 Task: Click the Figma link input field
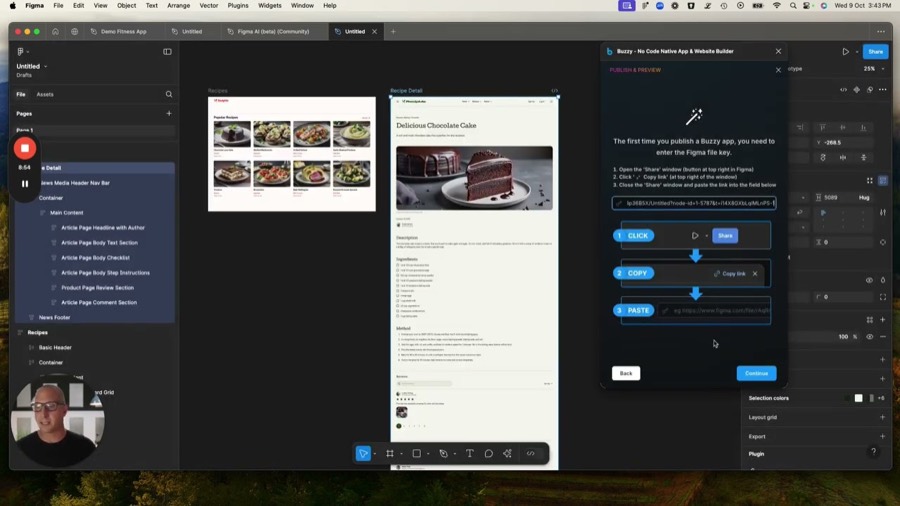[x=694, y=203]
